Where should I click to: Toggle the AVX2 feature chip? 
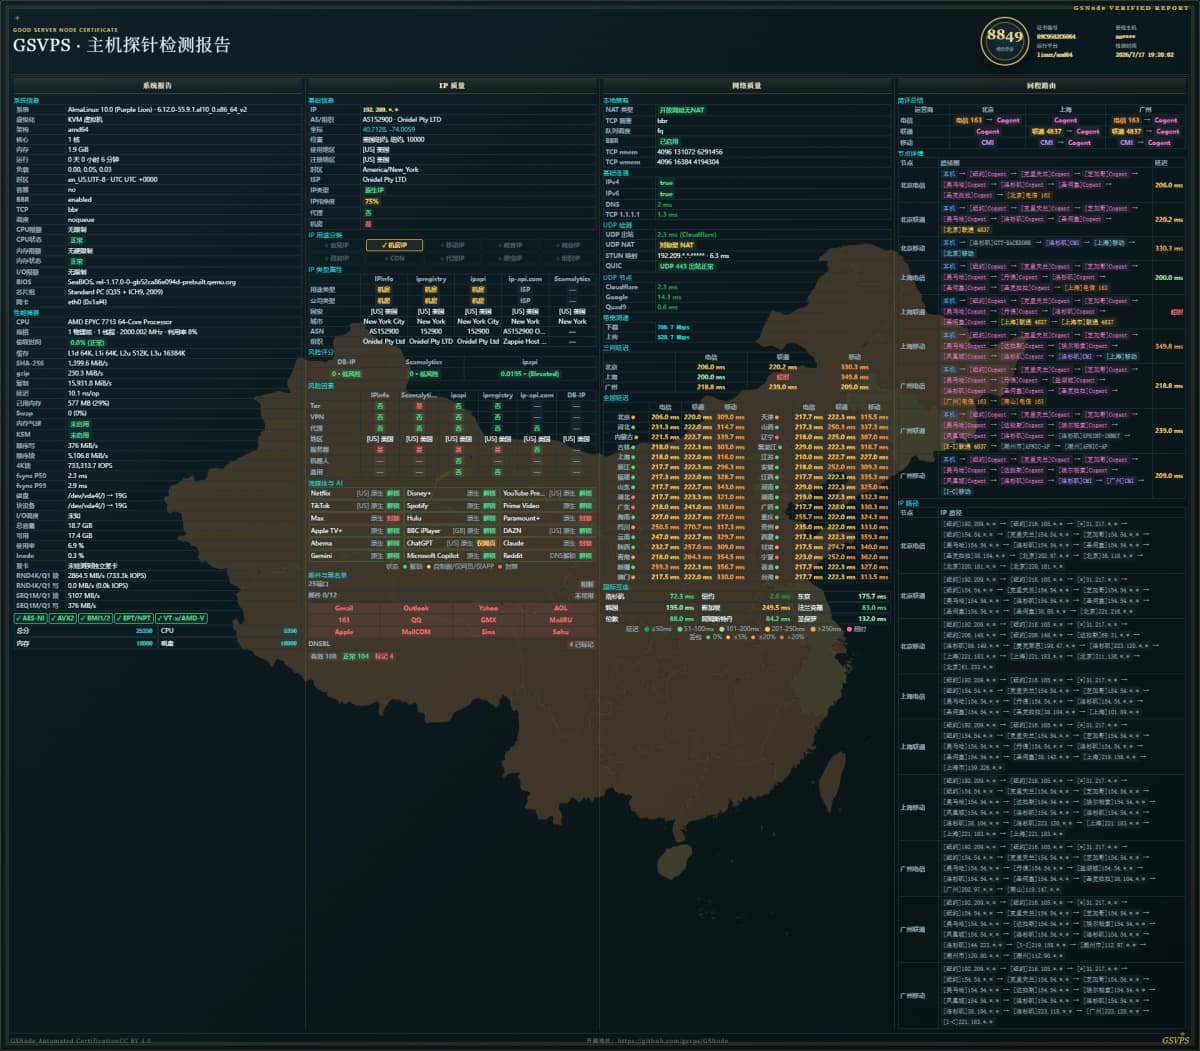(64, 618)
